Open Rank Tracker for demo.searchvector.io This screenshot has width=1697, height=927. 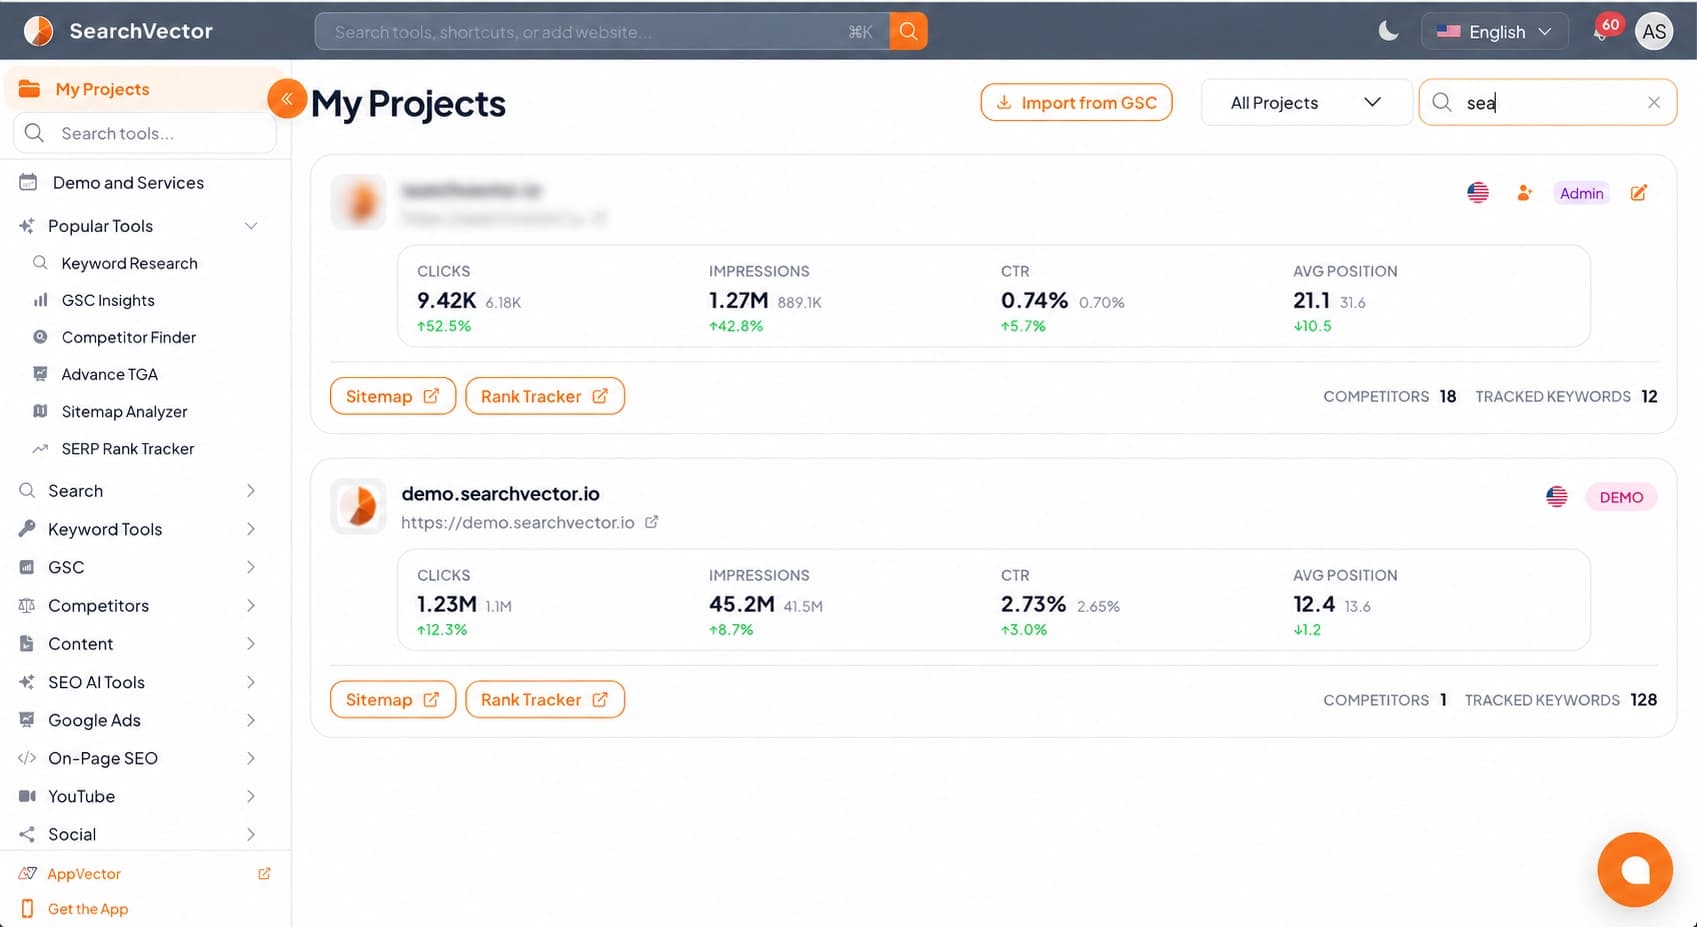[545, 700]
